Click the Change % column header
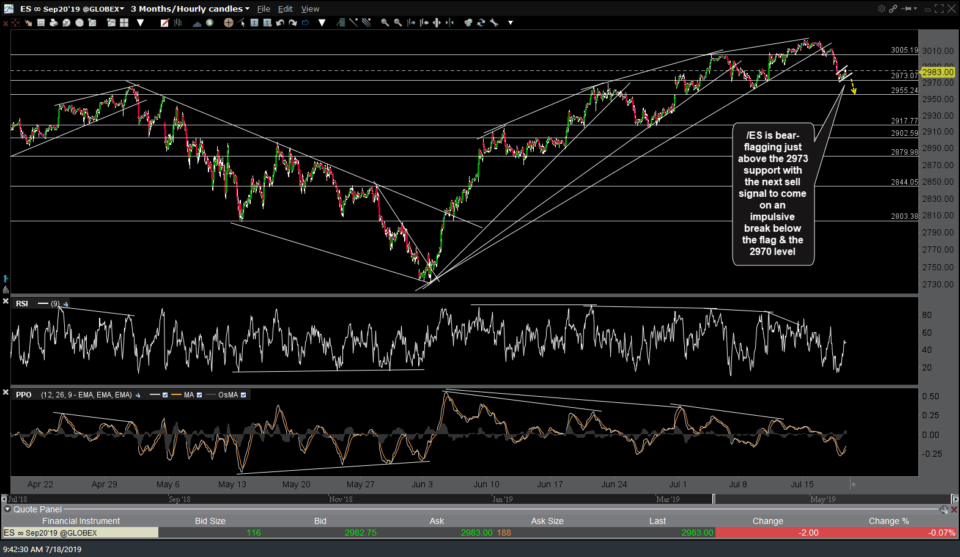The image size is (960, 557). pyautogui.click(x=888, y=521)
